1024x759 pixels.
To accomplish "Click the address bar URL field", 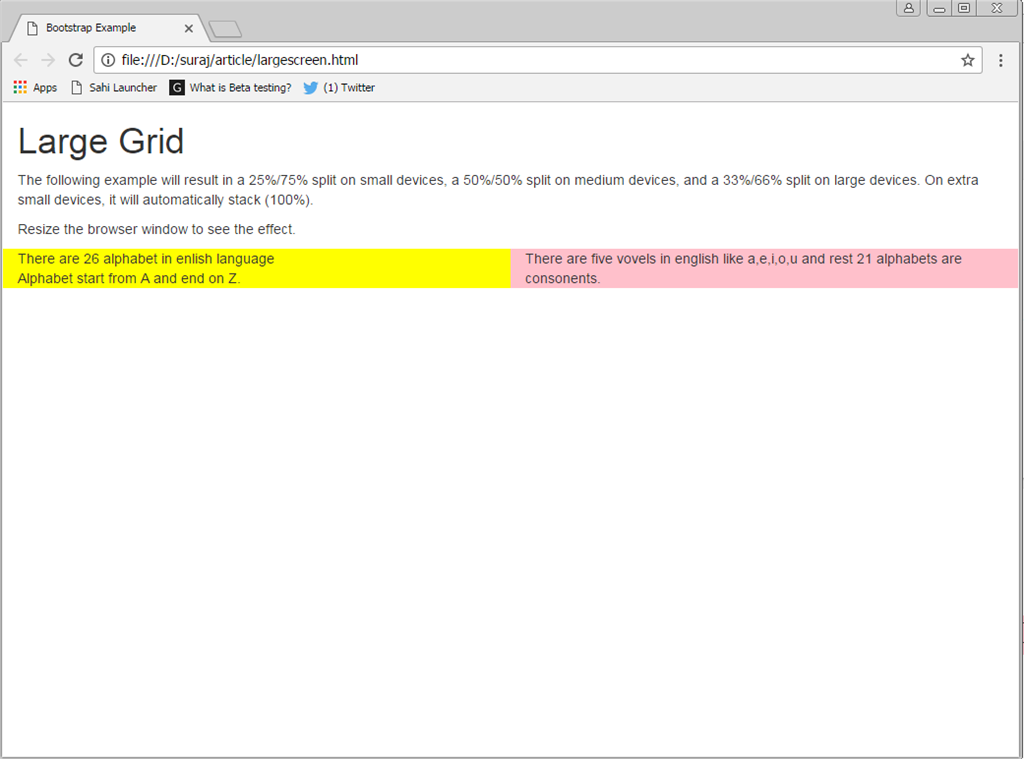I will pos(537,60).
